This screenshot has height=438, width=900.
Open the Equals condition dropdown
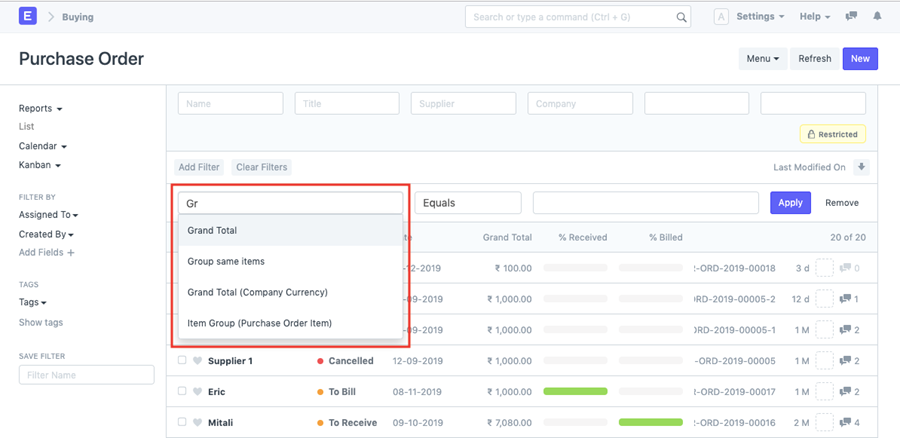tap(468, 203)
